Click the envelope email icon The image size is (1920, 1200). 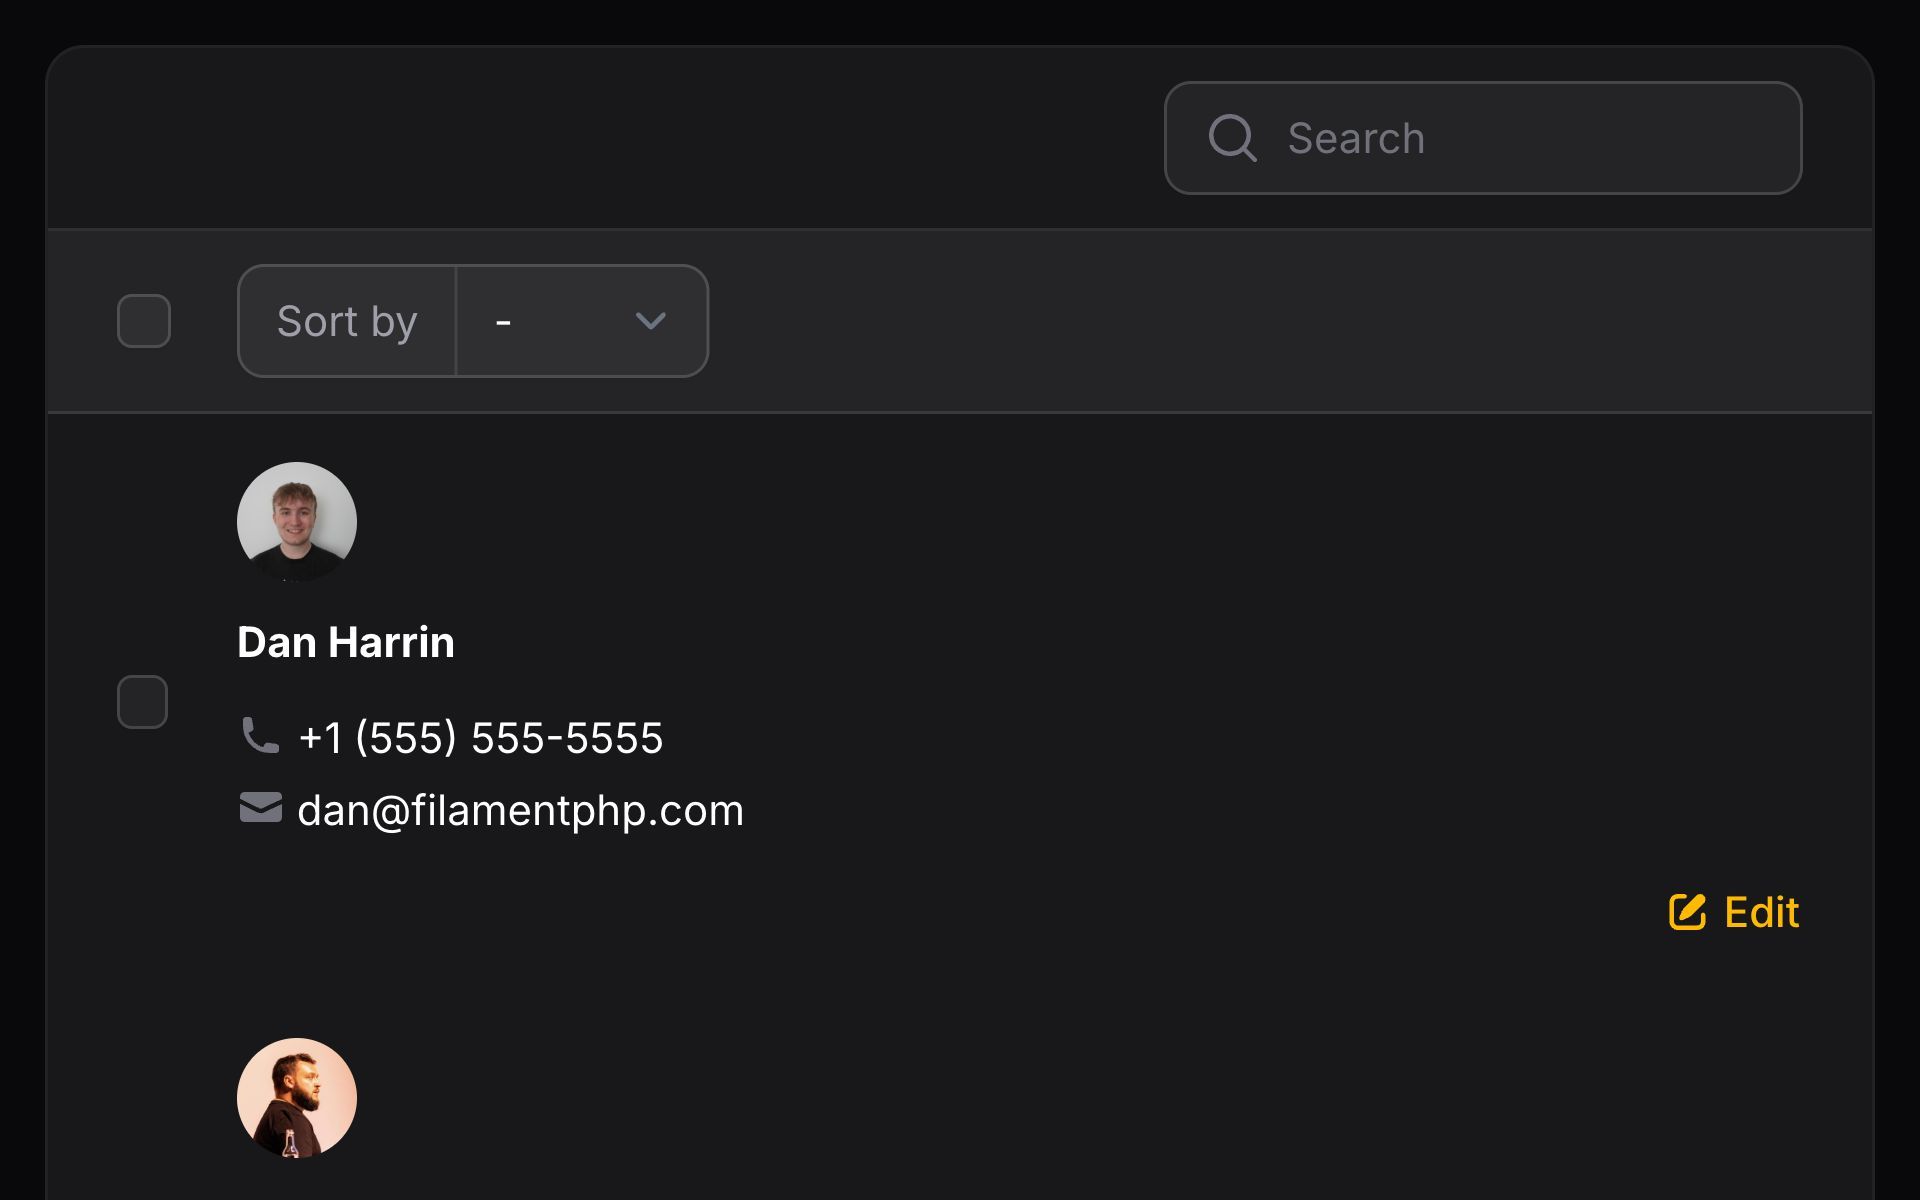(x=260, y=808)
